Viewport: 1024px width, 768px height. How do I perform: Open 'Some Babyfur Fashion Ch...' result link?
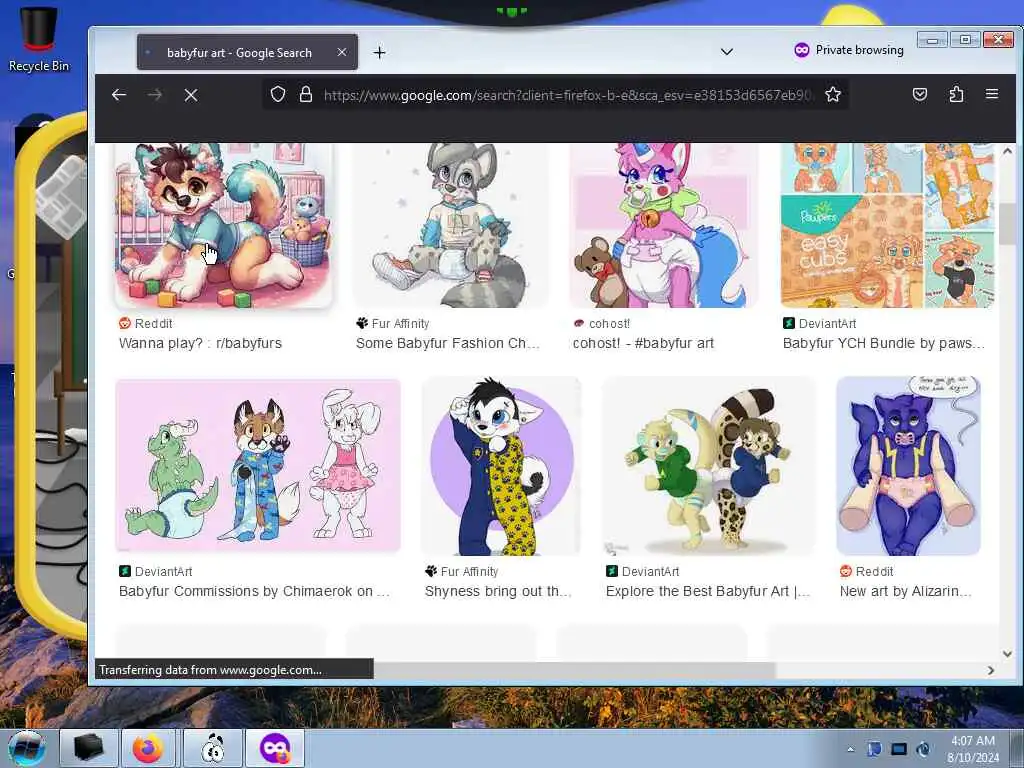[x=448, y=344]
